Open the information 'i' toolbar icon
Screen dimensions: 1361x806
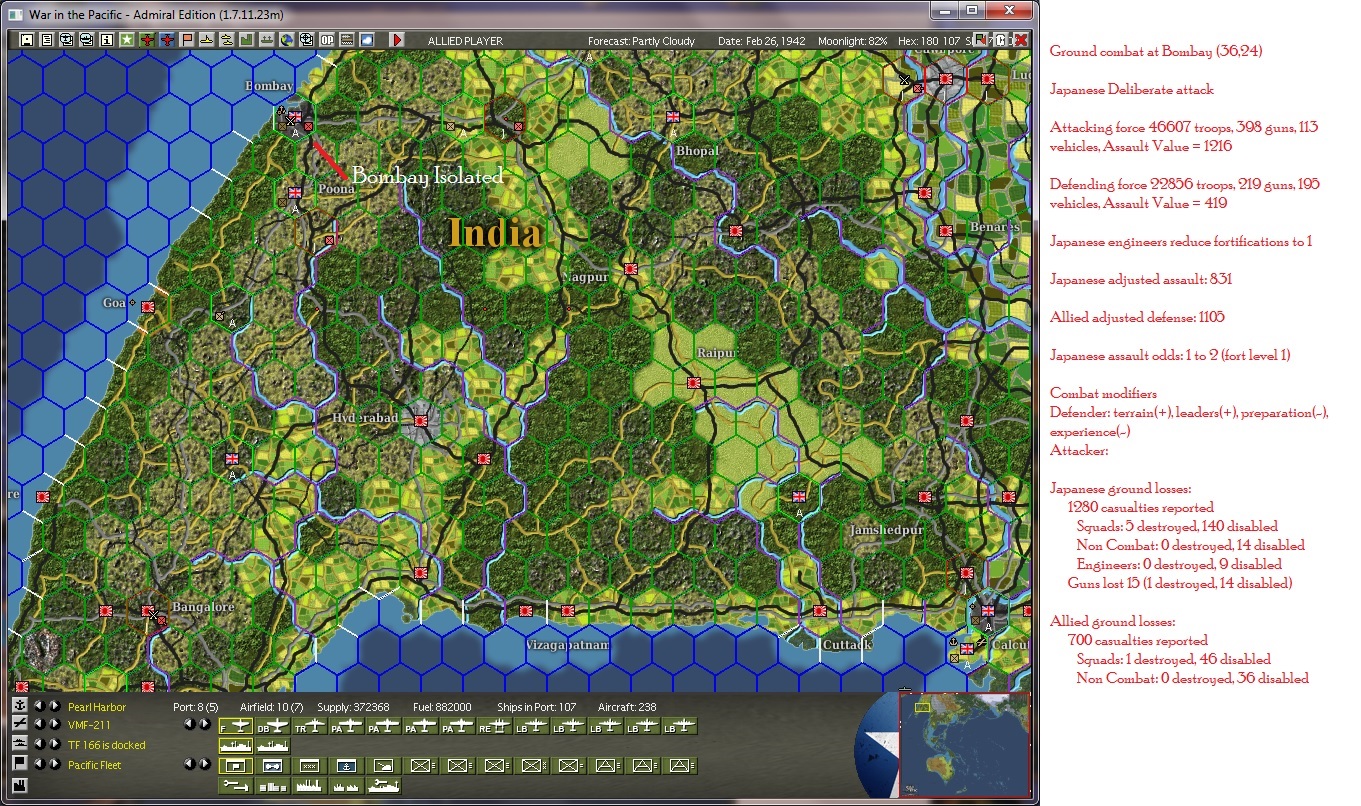[107, 40]
